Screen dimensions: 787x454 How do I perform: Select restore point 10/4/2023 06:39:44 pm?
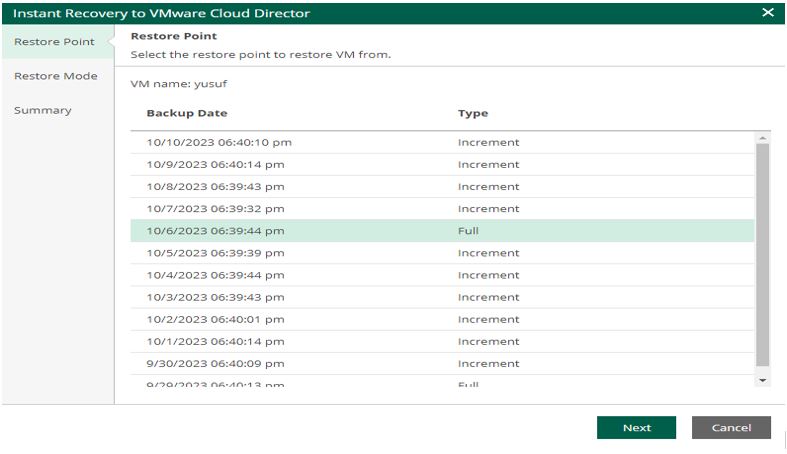coord(442,275)
